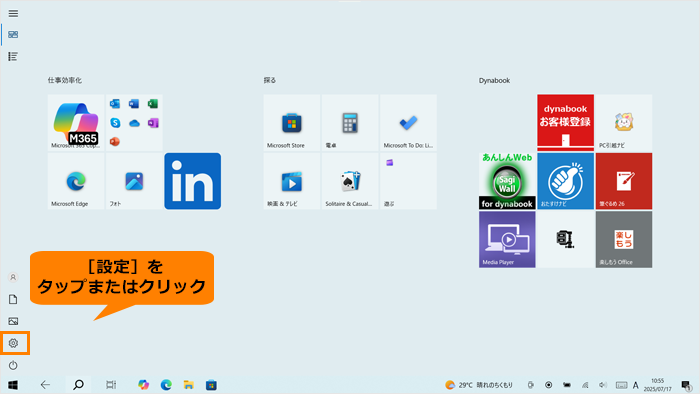Open the Pictures folder sidebar icon

[13, 321]
